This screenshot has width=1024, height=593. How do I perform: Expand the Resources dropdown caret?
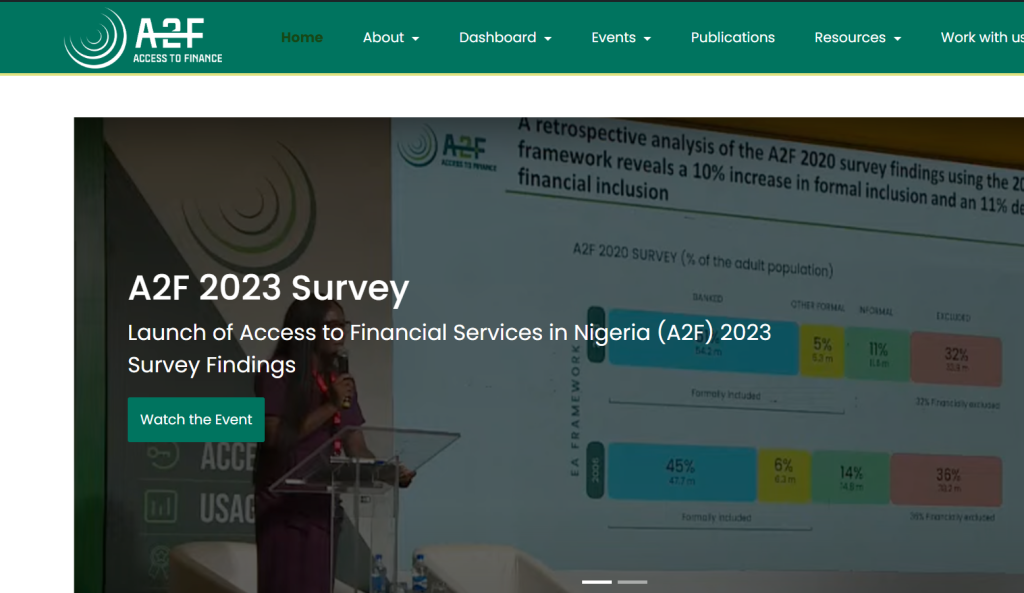tap(897, 39)
